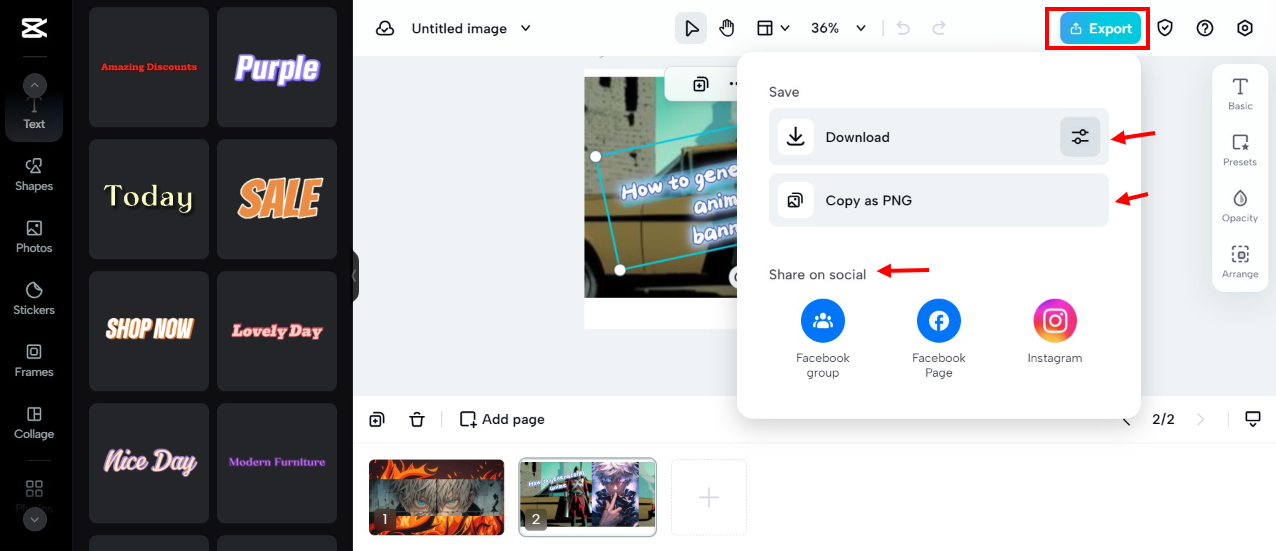Click the page counter 2/2

pyautogui.click(x=1163, y=419)
